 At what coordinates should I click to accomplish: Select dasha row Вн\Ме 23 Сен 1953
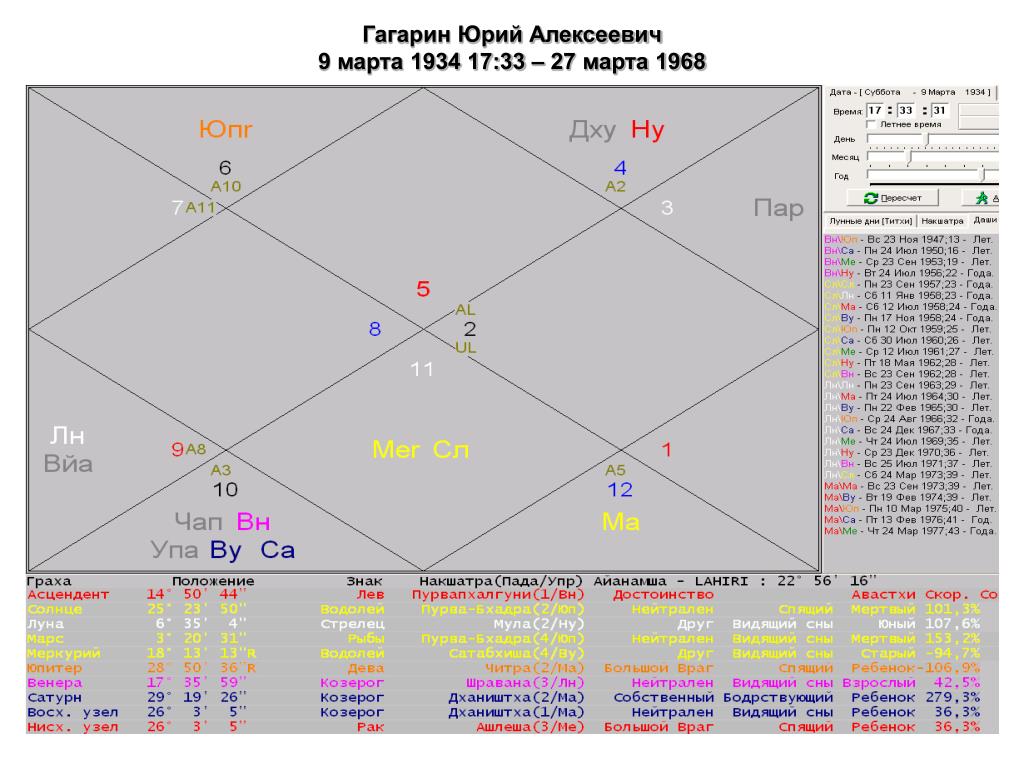click(909, 262)
